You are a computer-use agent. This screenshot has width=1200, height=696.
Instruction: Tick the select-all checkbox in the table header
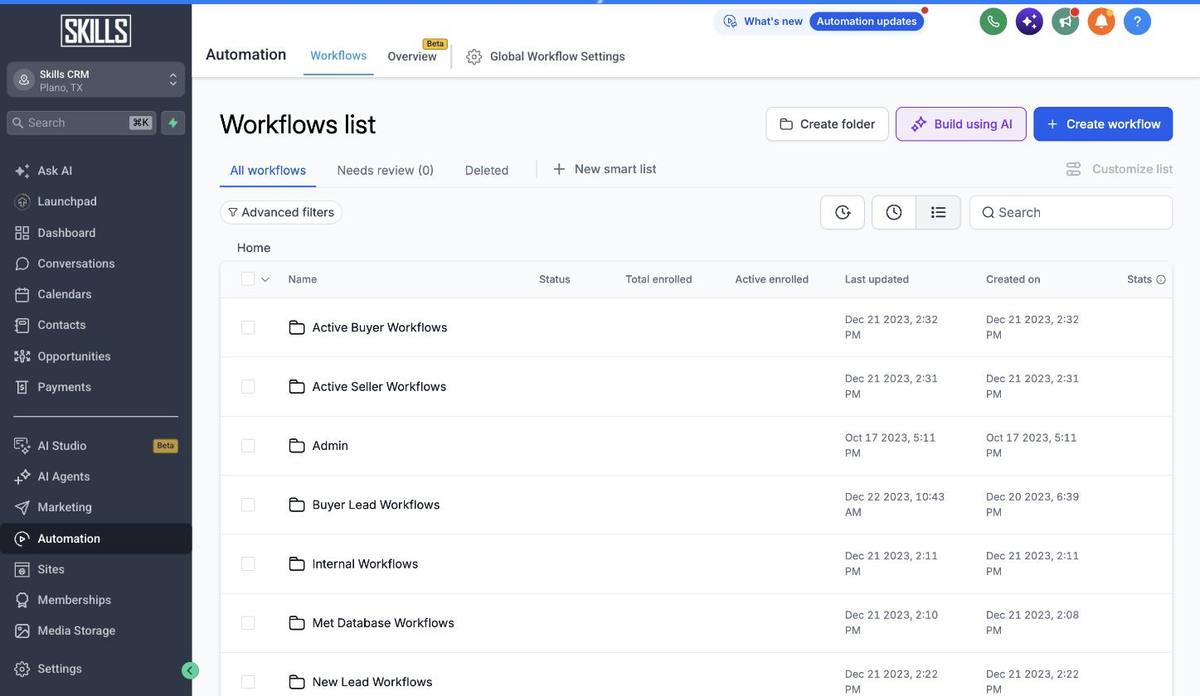click(248, 279)
